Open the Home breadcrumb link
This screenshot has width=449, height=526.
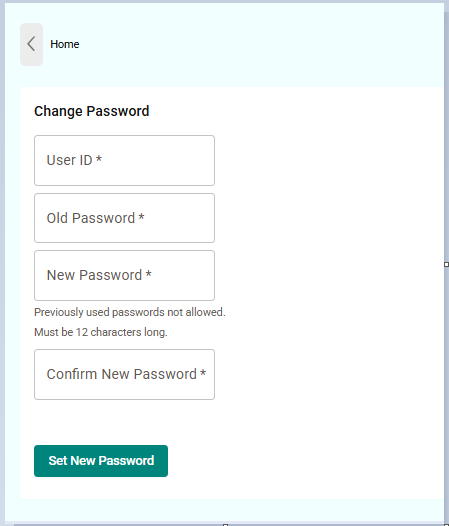(x=65, y=44)
